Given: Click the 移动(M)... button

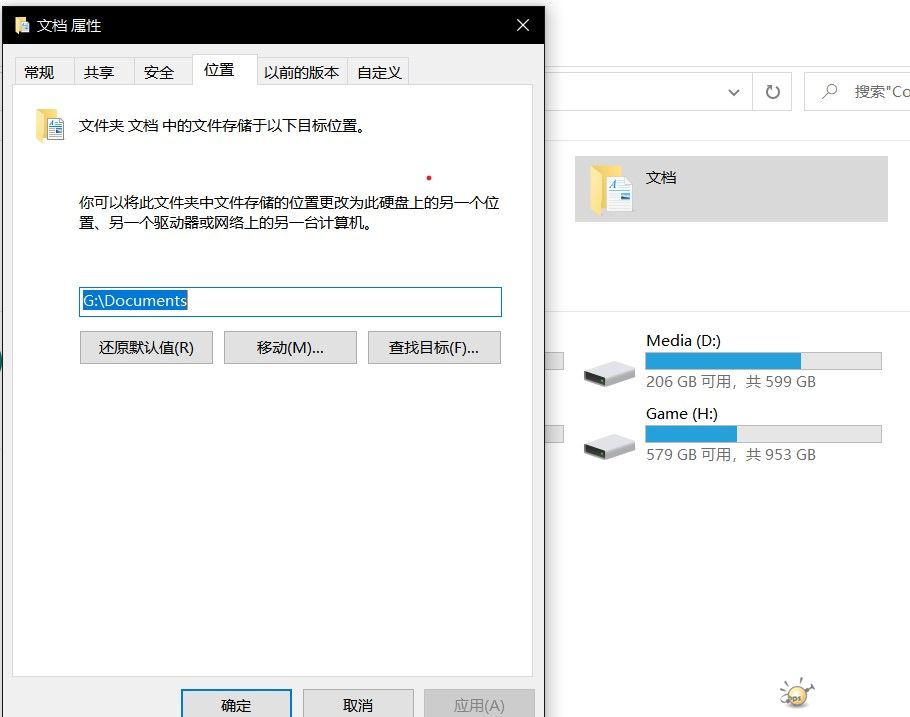Looking at the screenshot, I should point(290,348).
